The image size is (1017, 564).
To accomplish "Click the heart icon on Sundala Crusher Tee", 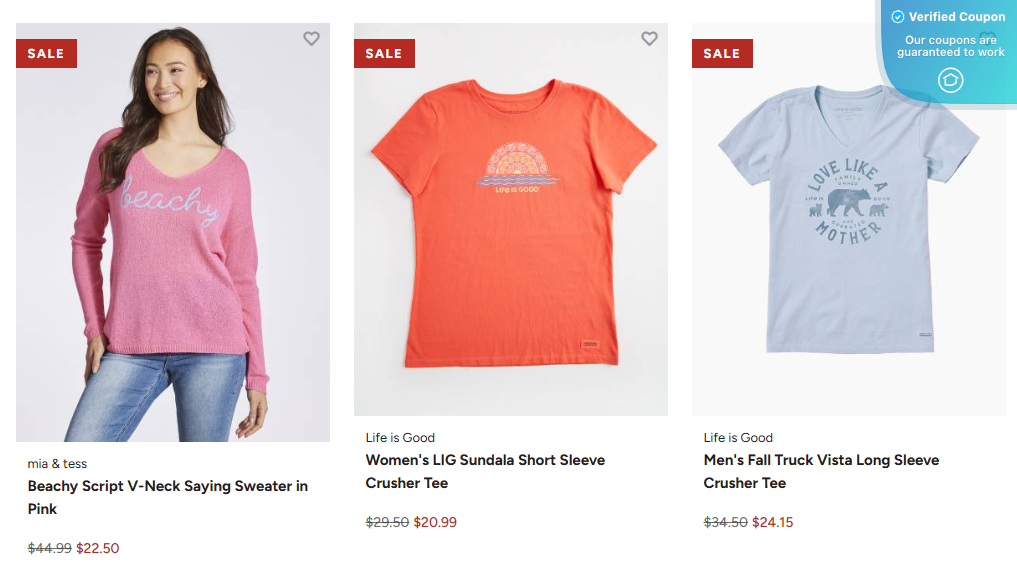I will click(x=649, y=39).
